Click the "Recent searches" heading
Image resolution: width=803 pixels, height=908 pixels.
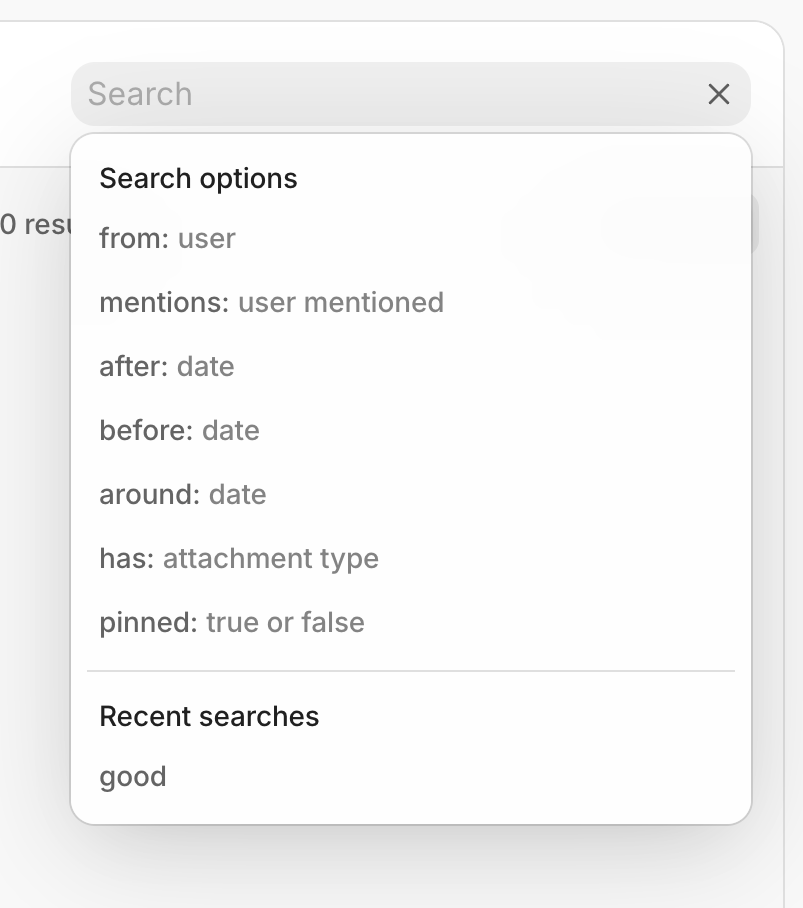pos(209,717)
